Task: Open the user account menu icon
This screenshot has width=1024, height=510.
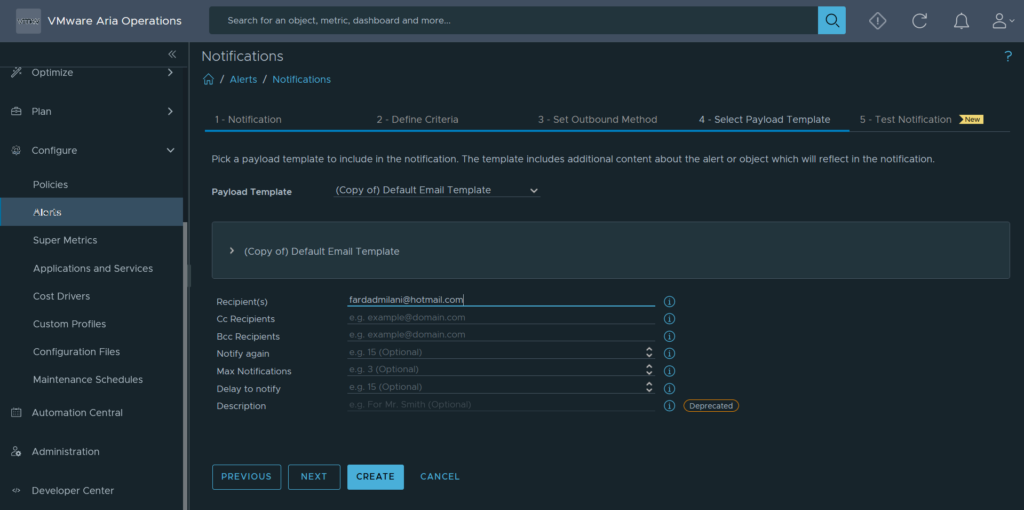Action: 1002,21
